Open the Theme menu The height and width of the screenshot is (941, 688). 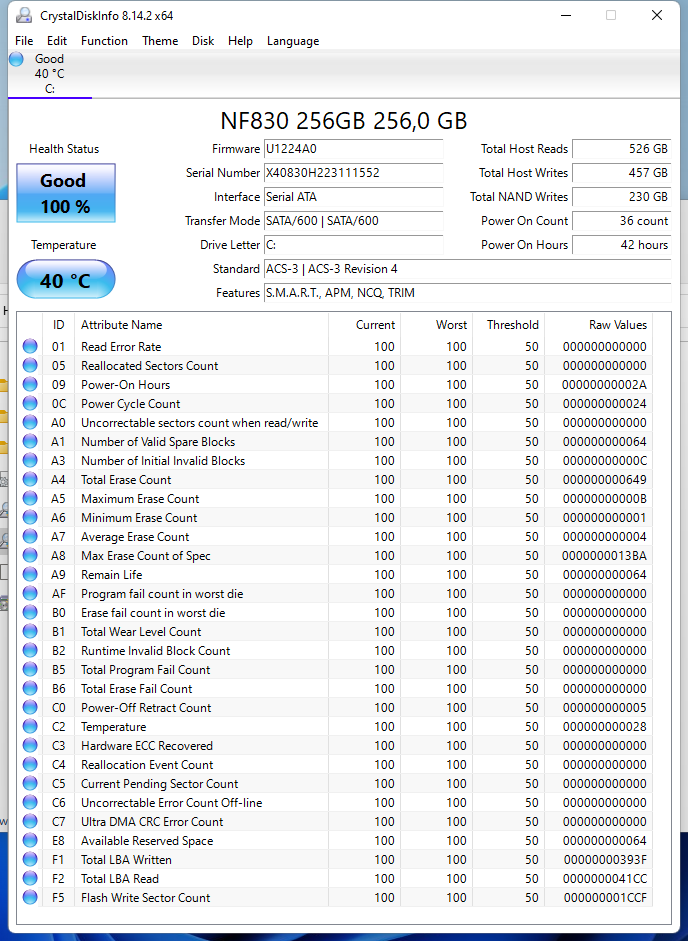[x=160, y=41]
